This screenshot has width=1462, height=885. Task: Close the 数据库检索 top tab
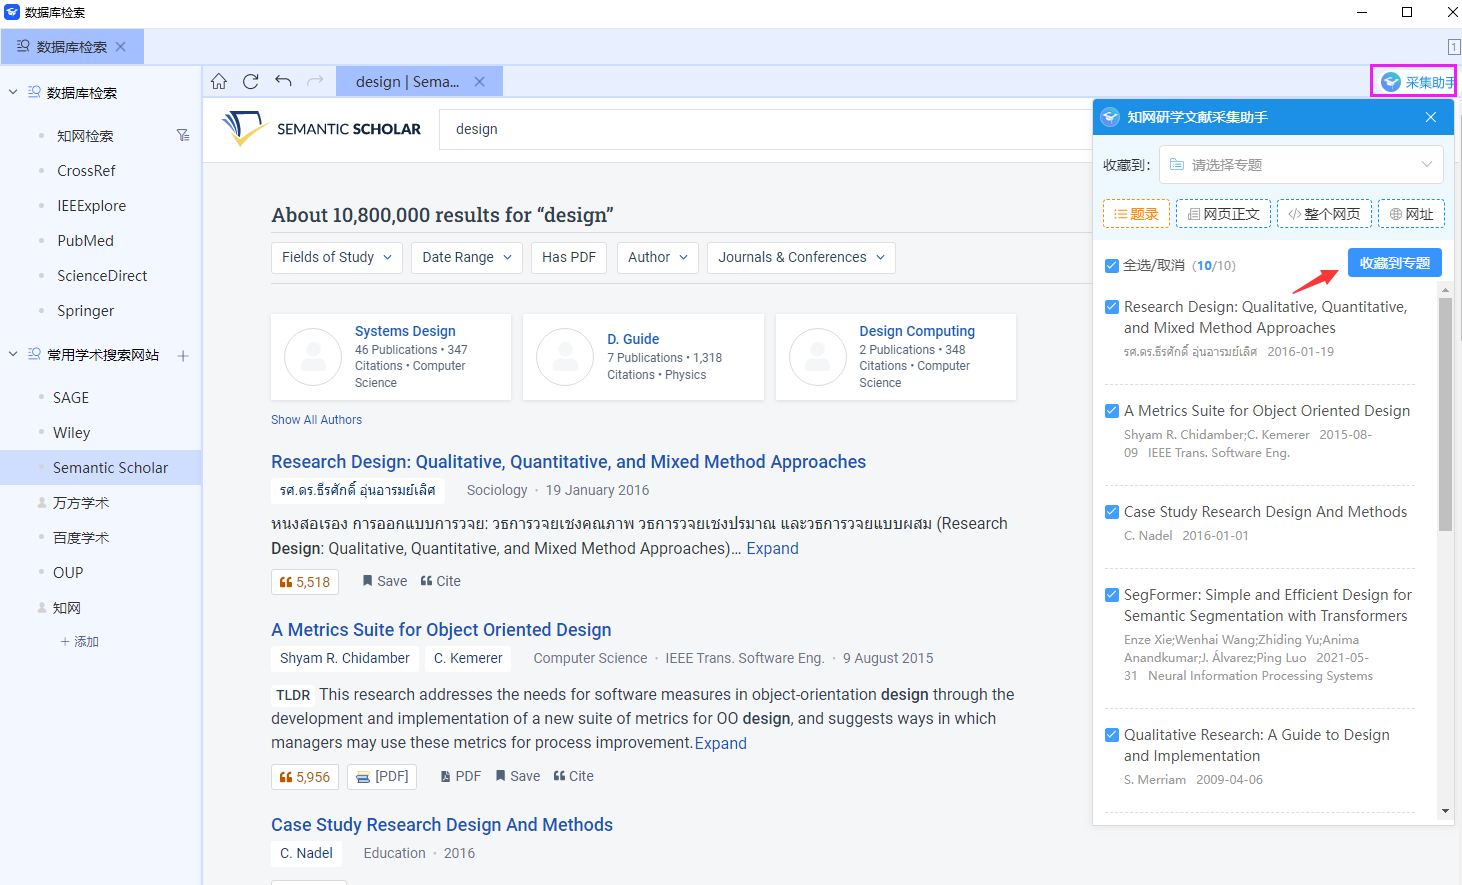point(121,47)
